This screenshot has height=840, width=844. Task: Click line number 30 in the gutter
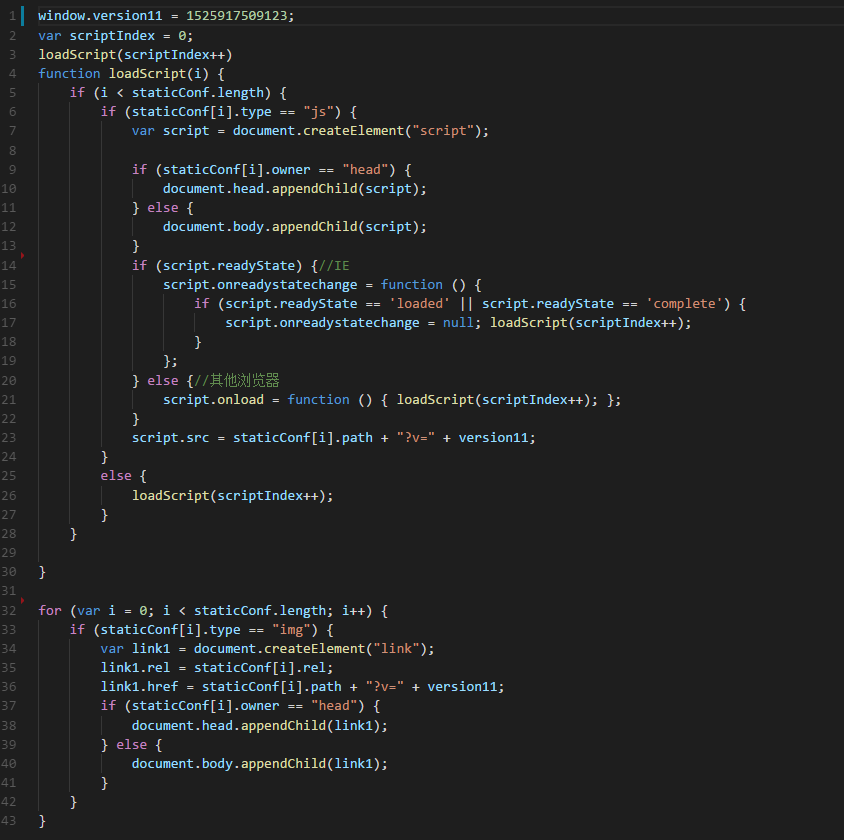pyautogui.click(x=9, y=572)
